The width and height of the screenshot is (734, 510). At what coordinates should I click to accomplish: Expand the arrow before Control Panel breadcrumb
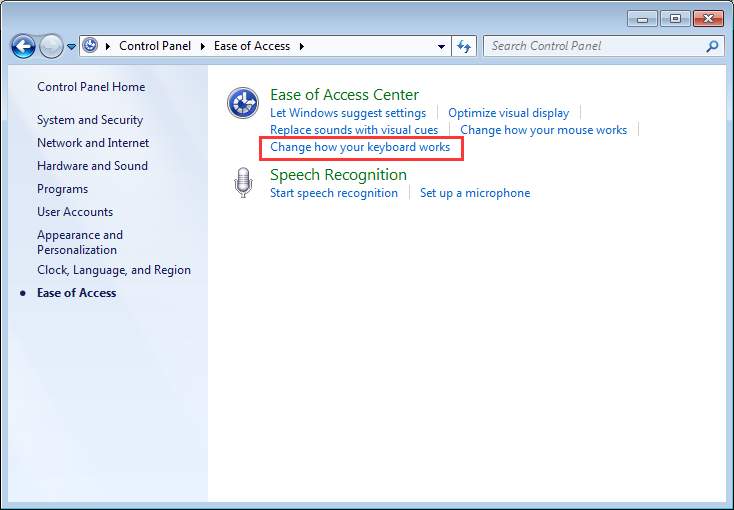(108, 46)
